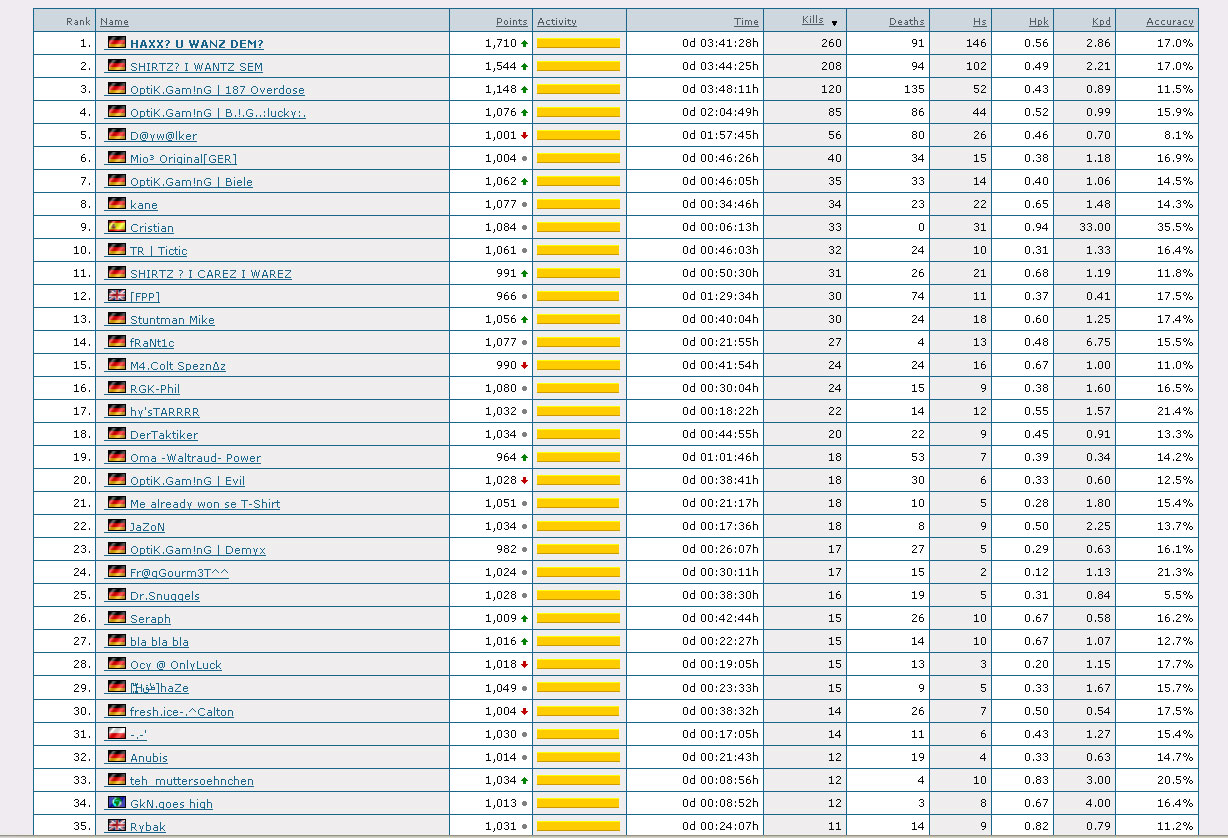Image resolution: width=1228 pixels, height=838 pixels.
Task: Click red down arrow in D@yw@lker row
Action: (524, 136)
